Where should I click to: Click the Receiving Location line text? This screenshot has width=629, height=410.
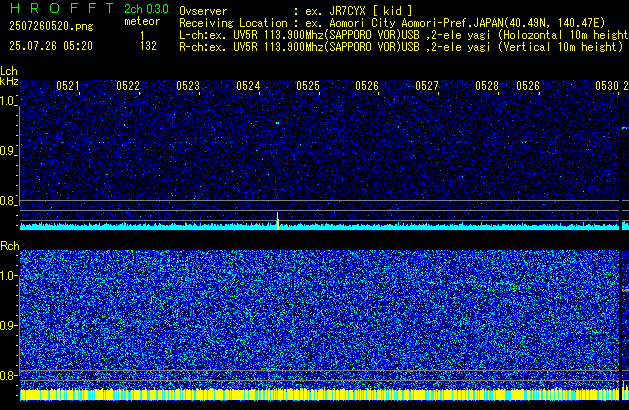pyautogui.click(x=392, y=23)
